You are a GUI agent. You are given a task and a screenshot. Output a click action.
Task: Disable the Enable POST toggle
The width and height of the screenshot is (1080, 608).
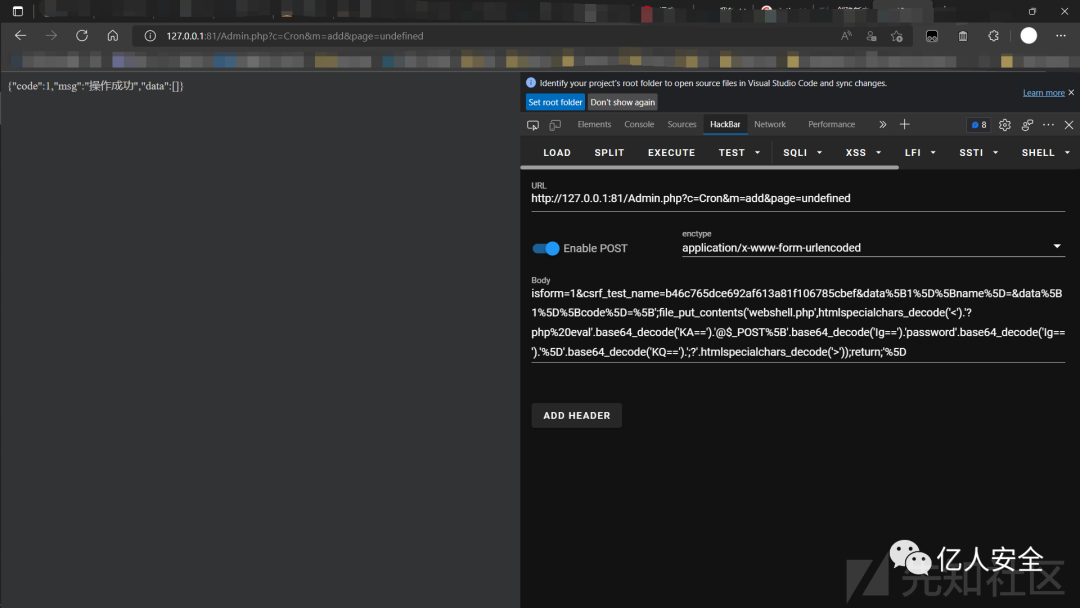546,248
